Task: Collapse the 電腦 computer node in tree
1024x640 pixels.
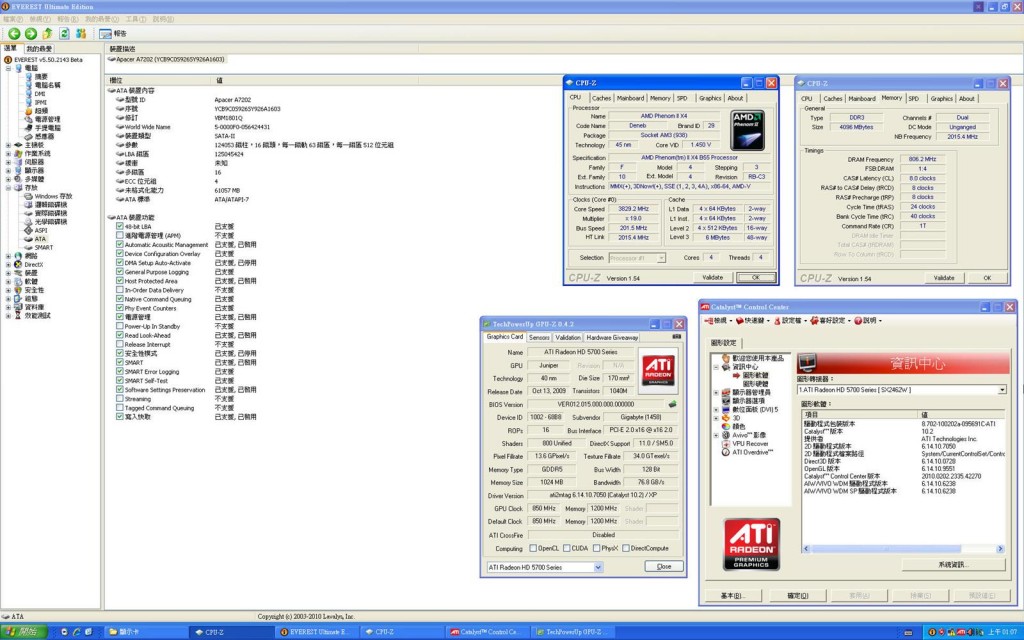Action: point(8,68)
